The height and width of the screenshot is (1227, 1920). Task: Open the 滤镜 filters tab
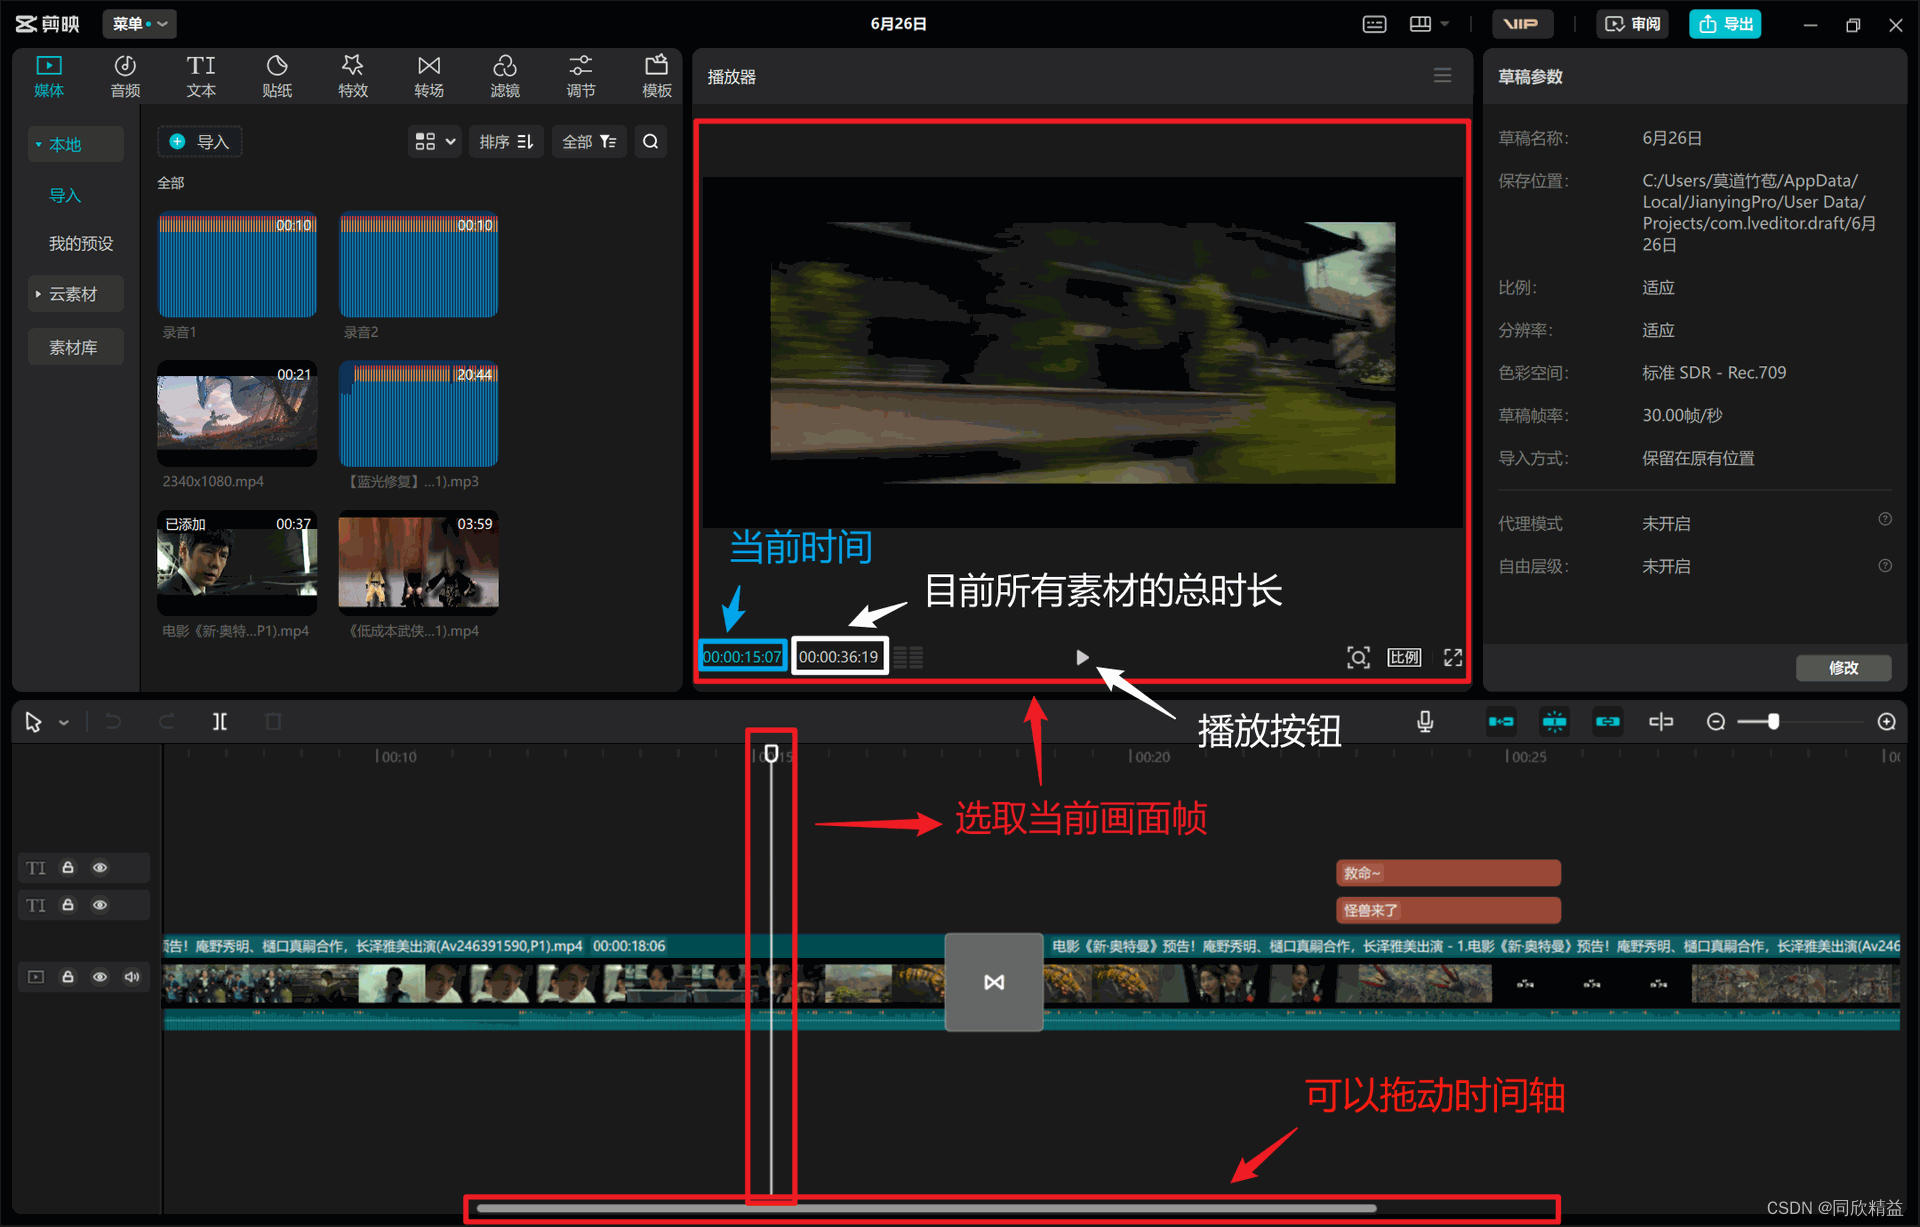(505, 76)
